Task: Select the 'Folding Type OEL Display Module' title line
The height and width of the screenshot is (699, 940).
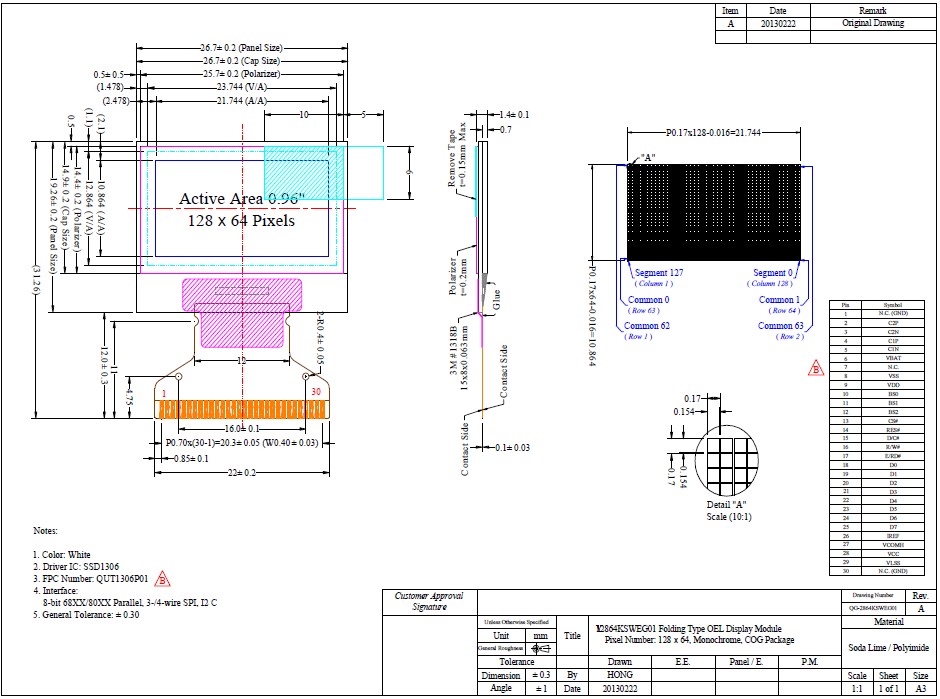Action: pyautogui.click(x=689, y=629)
